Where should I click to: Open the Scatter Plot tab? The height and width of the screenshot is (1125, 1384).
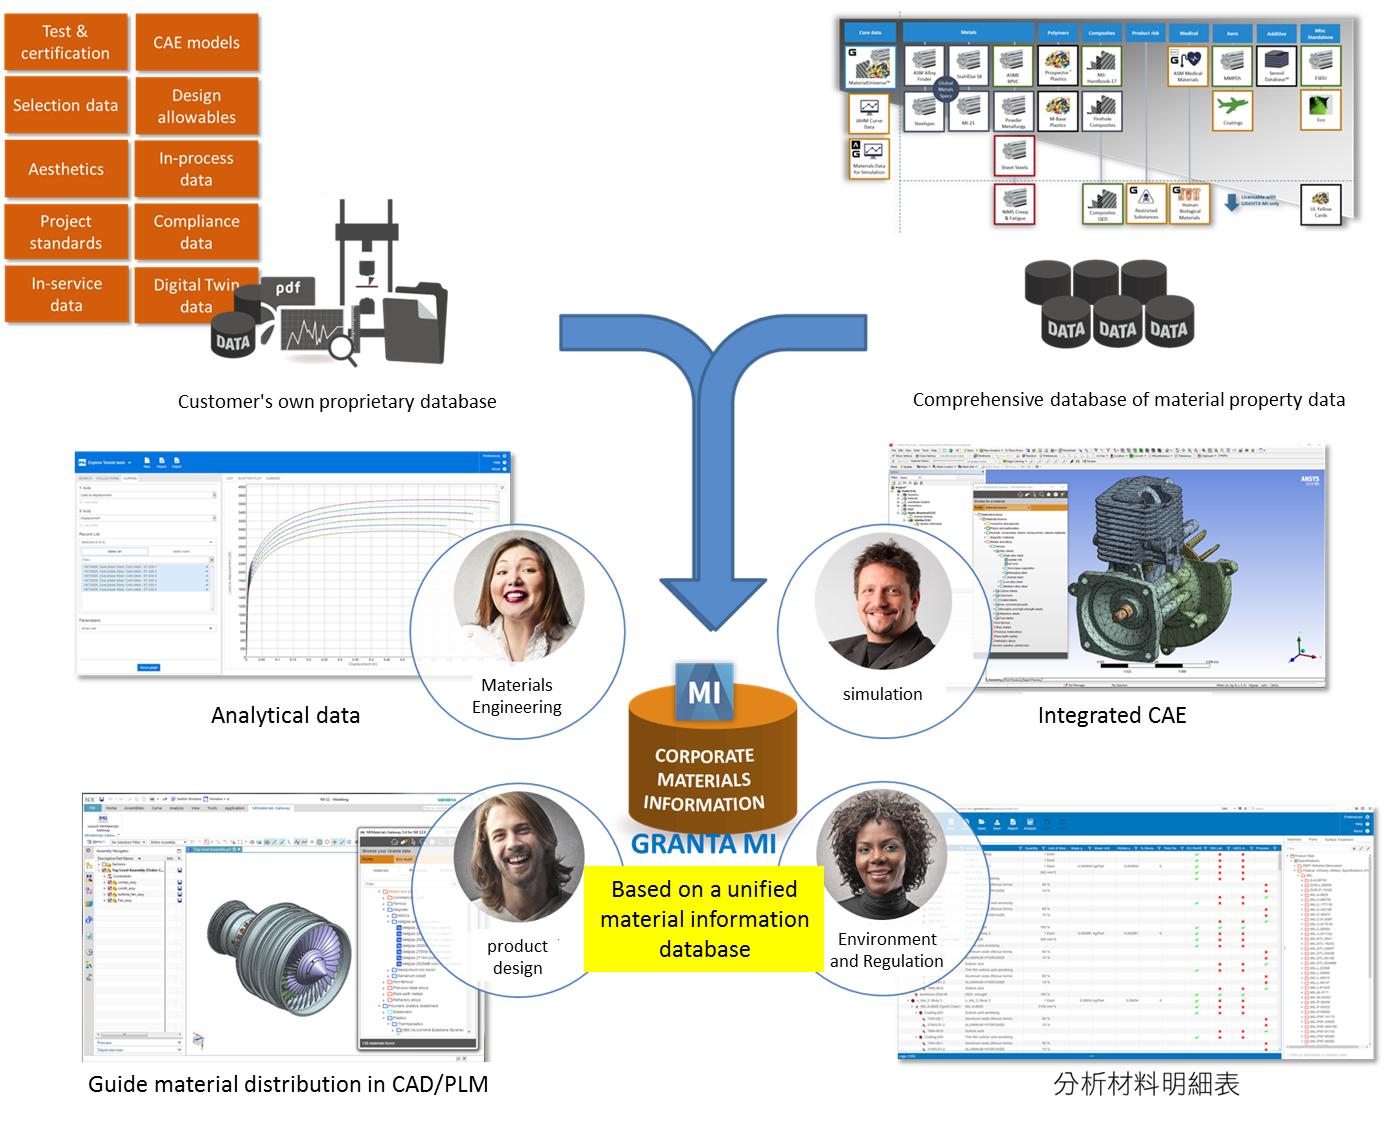[250, 478]
